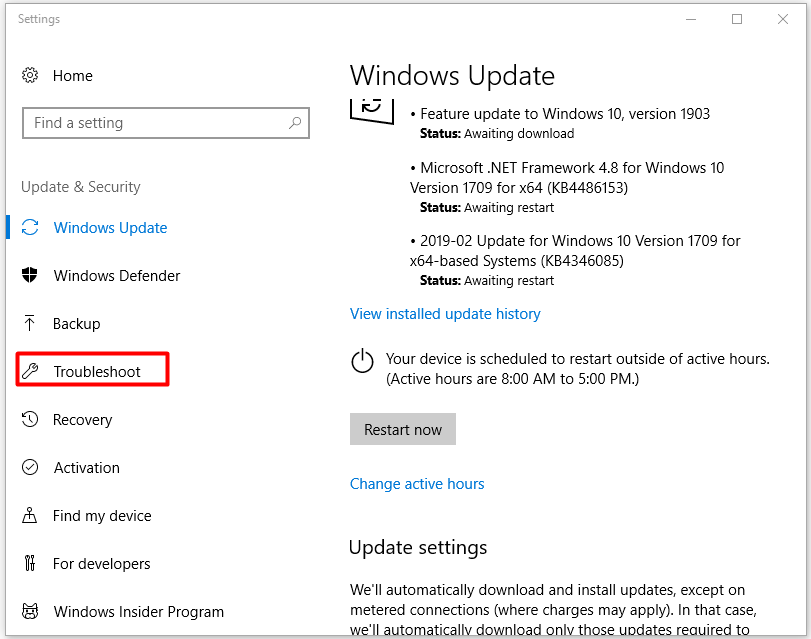Click the Recovery clock icon
Viewport: 811px width, 639px height.
point(30,420)
